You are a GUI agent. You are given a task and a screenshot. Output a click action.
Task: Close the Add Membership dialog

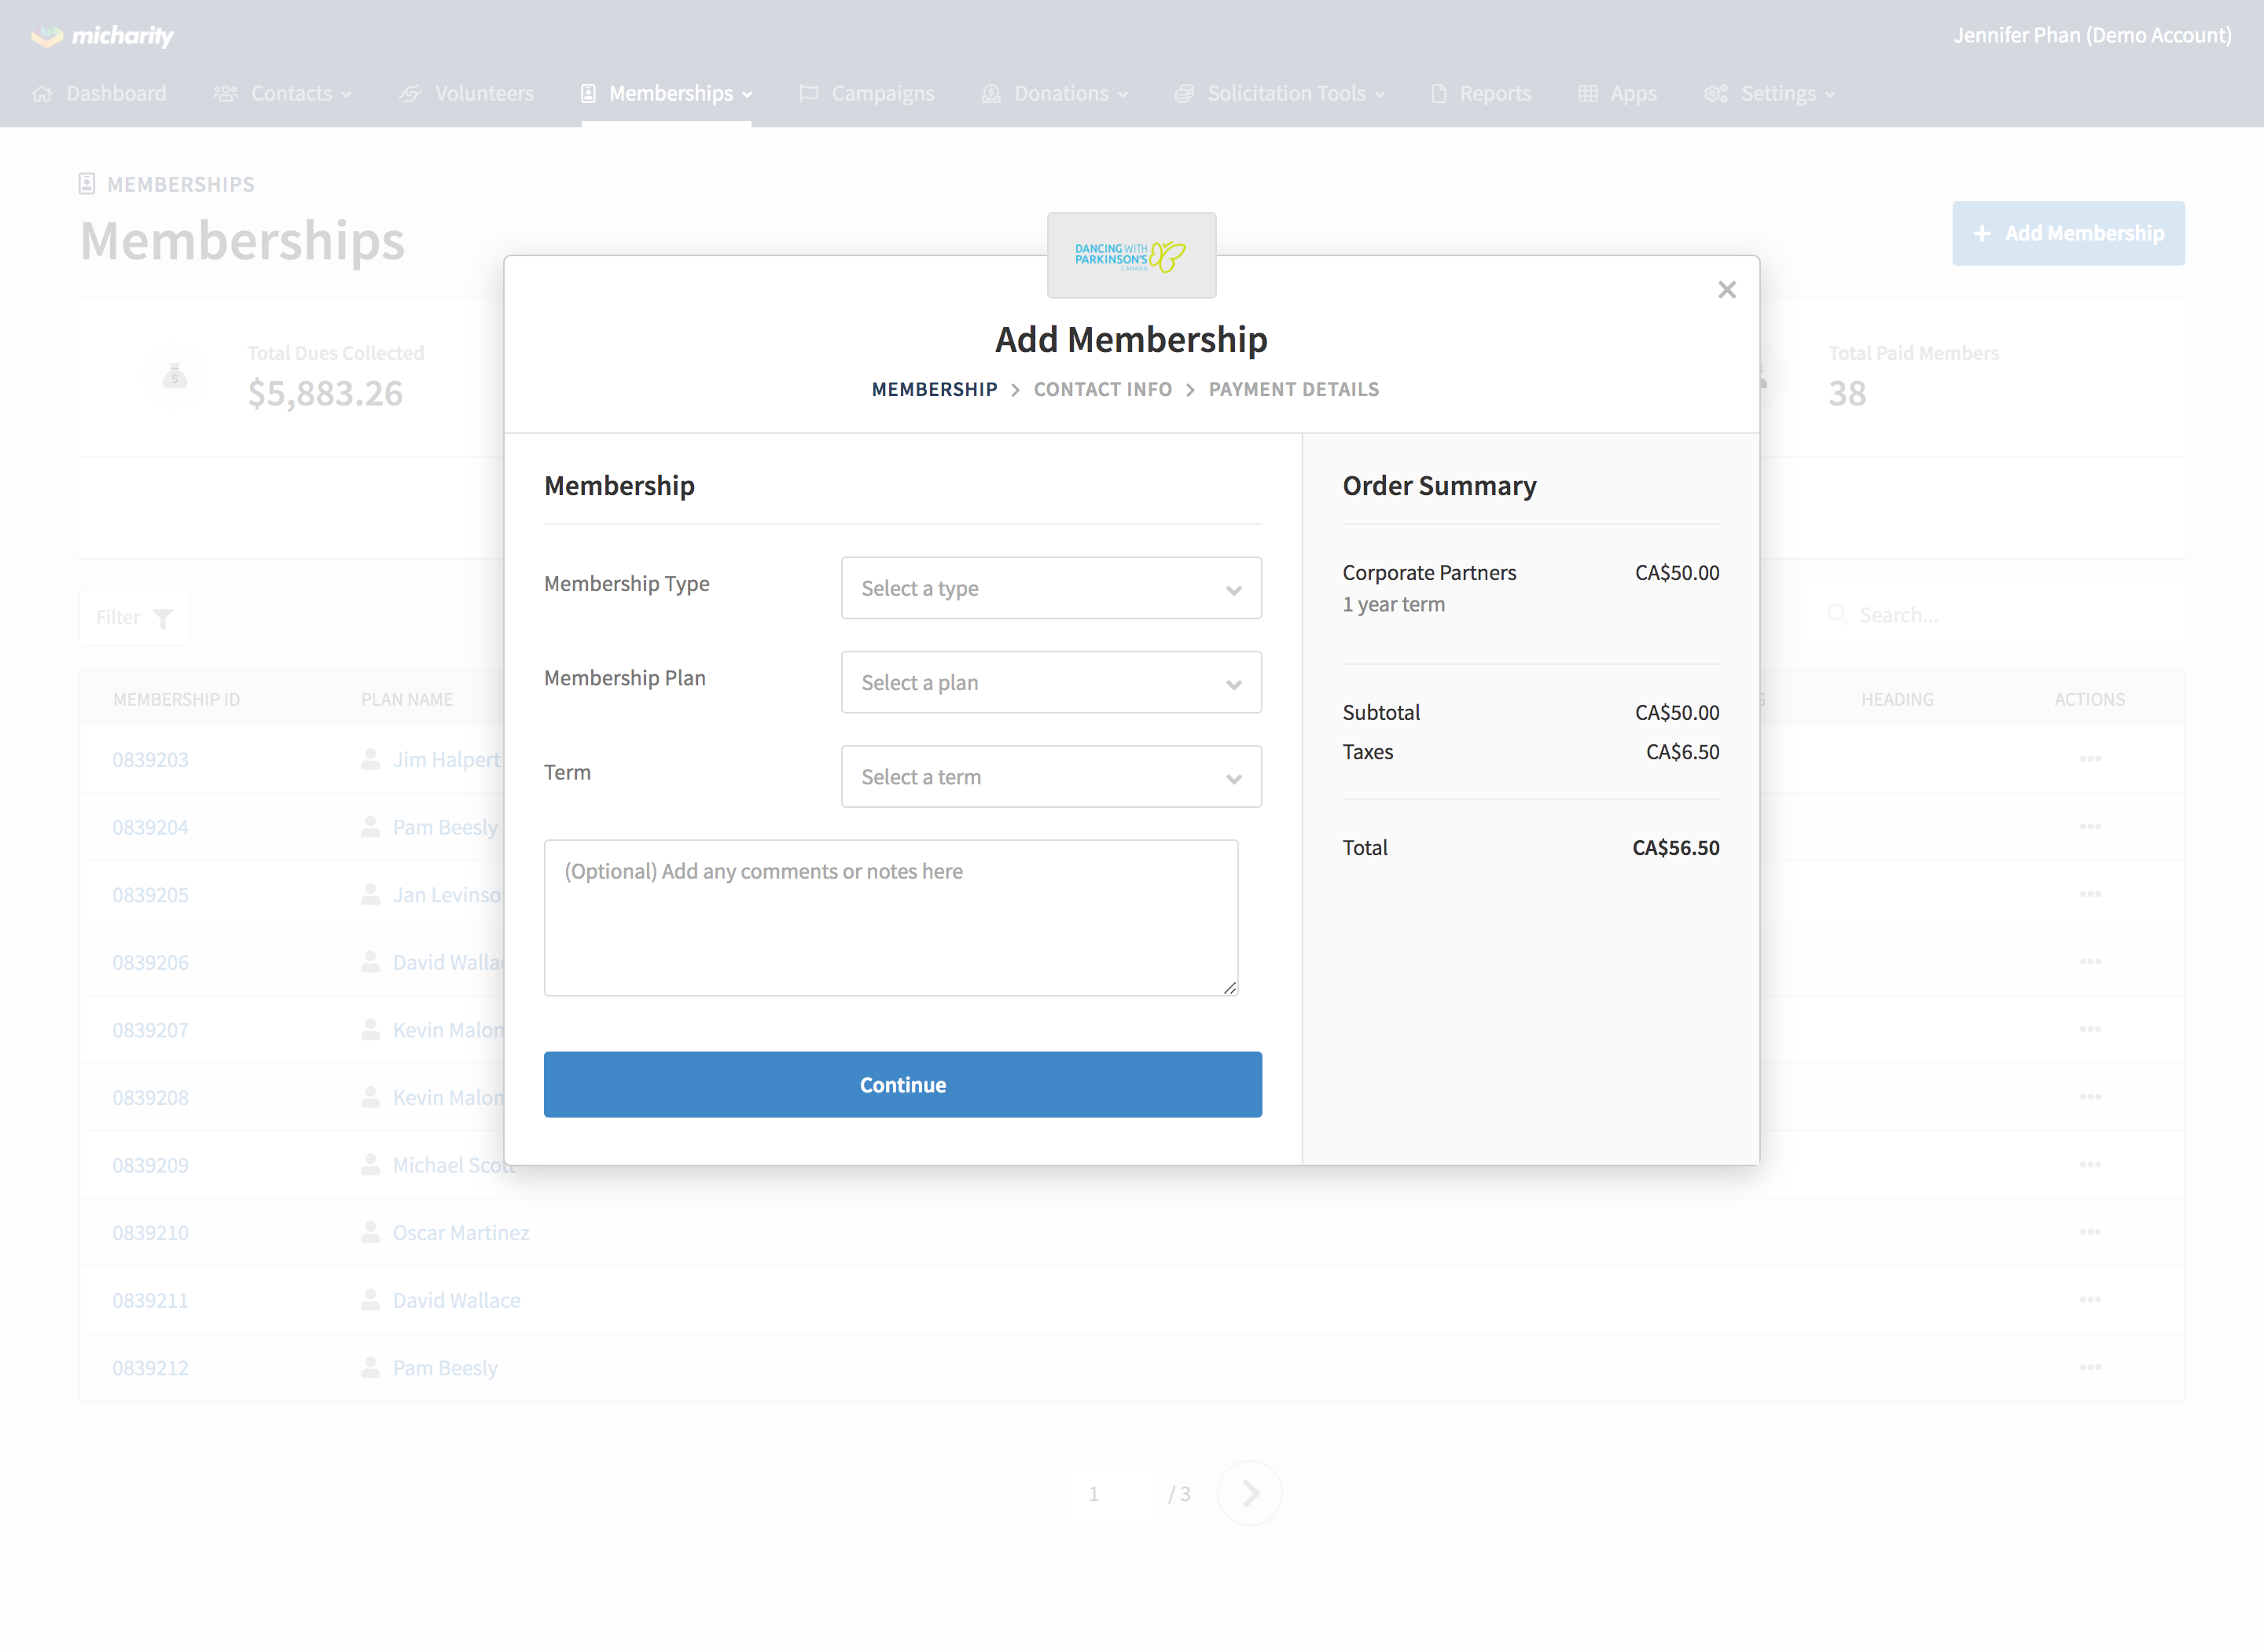pos(1726,290)
